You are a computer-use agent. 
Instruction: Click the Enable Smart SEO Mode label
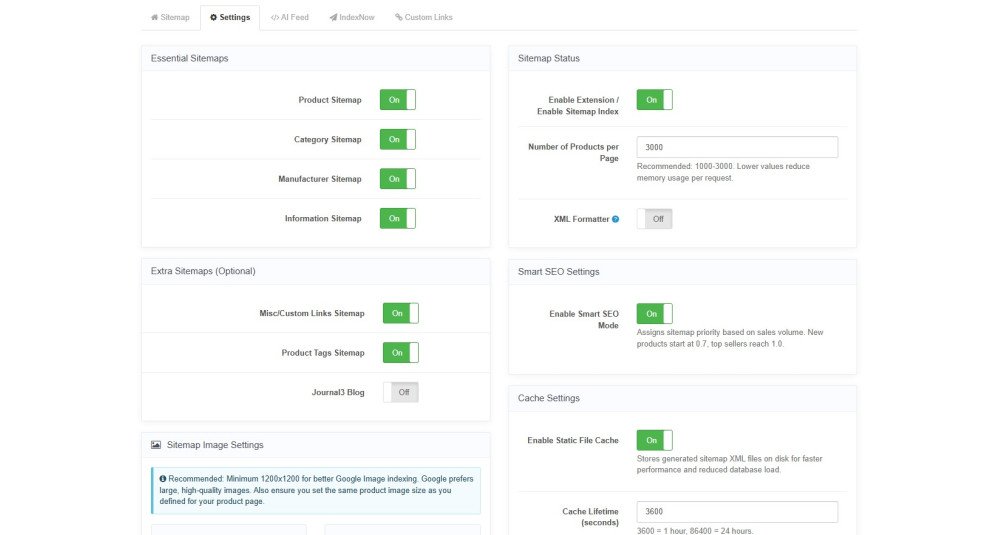pos(584,320)
